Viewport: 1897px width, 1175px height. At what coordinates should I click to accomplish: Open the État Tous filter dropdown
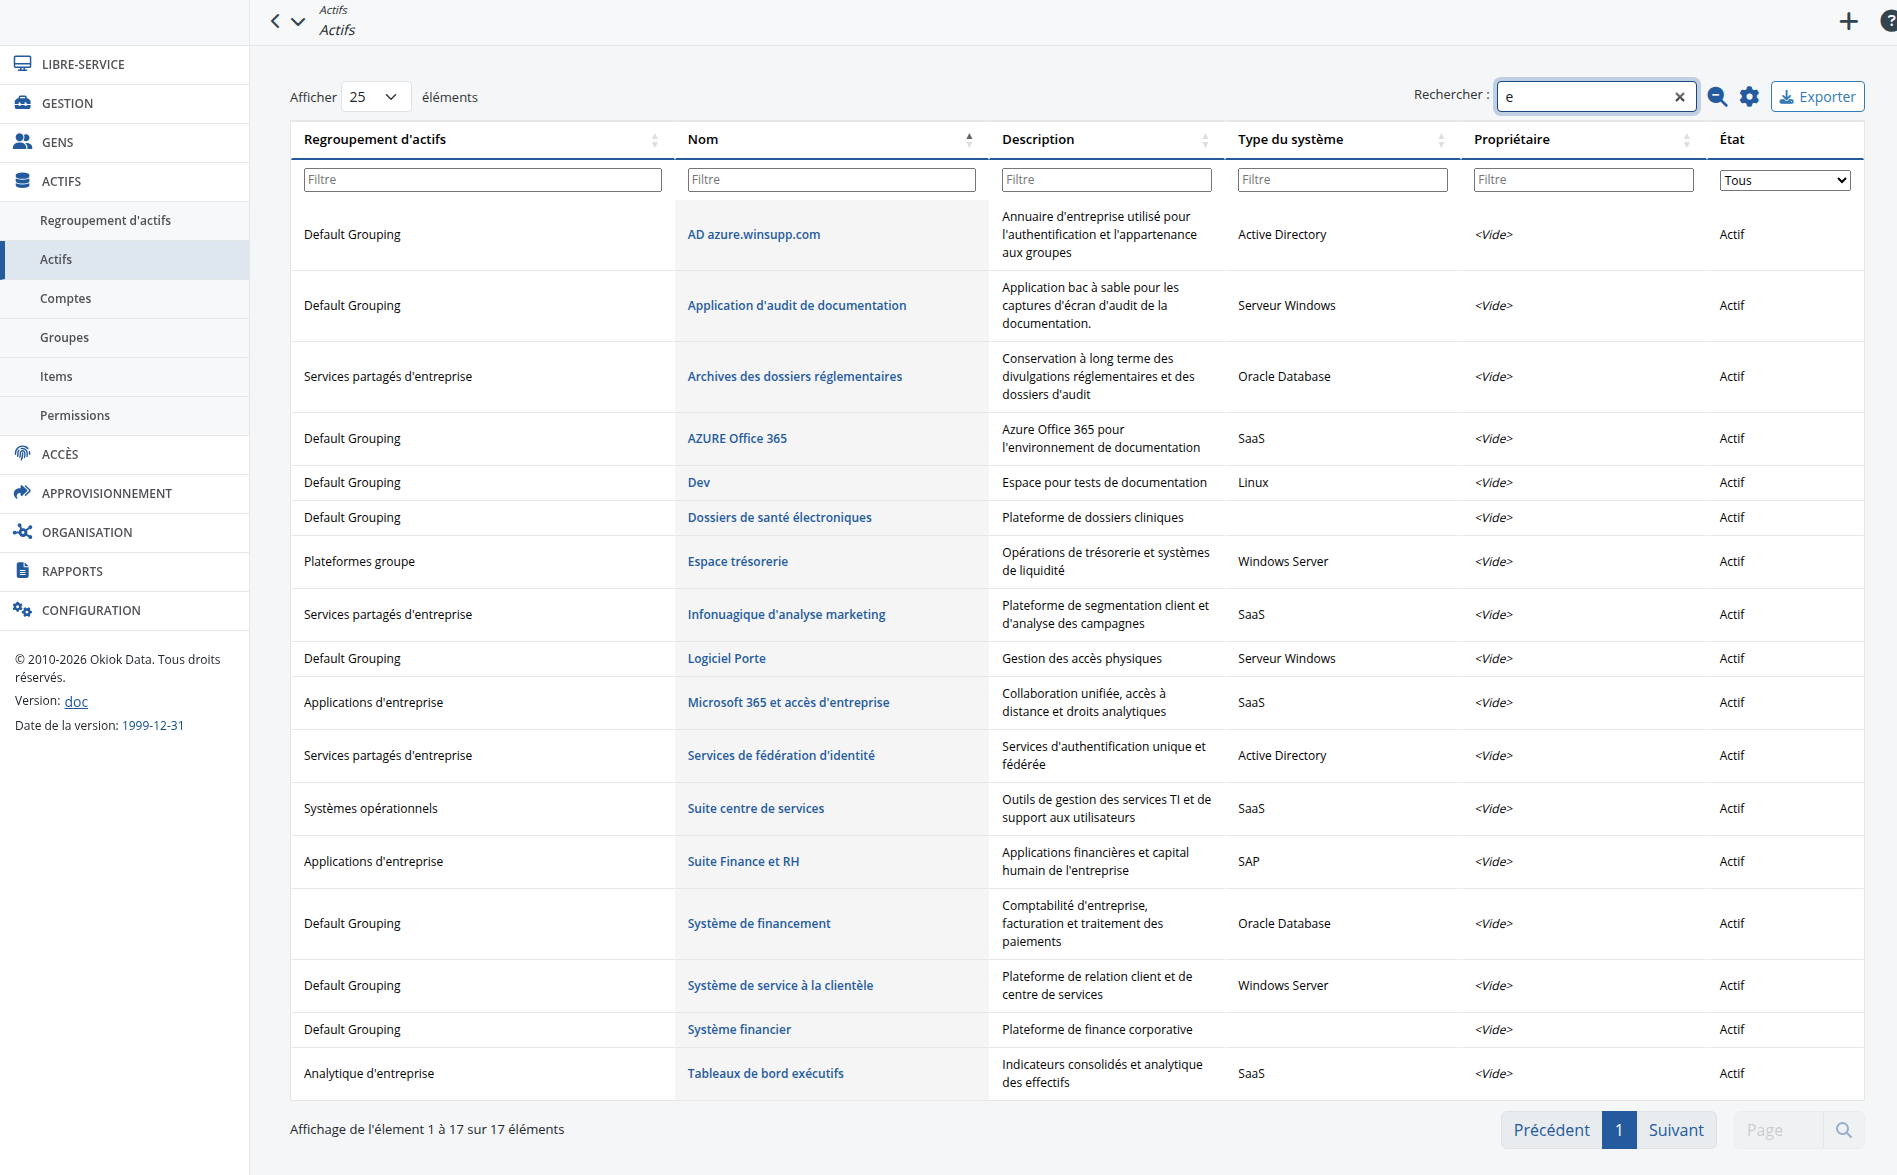tap(1785, 180)
